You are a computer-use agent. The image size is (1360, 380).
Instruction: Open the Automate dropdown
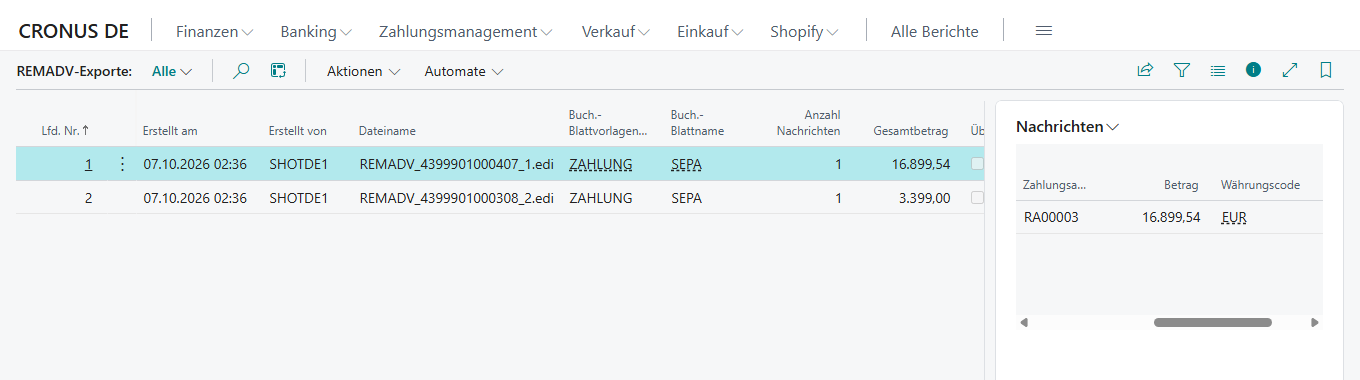pyautogui.click(x=463, y=71)
